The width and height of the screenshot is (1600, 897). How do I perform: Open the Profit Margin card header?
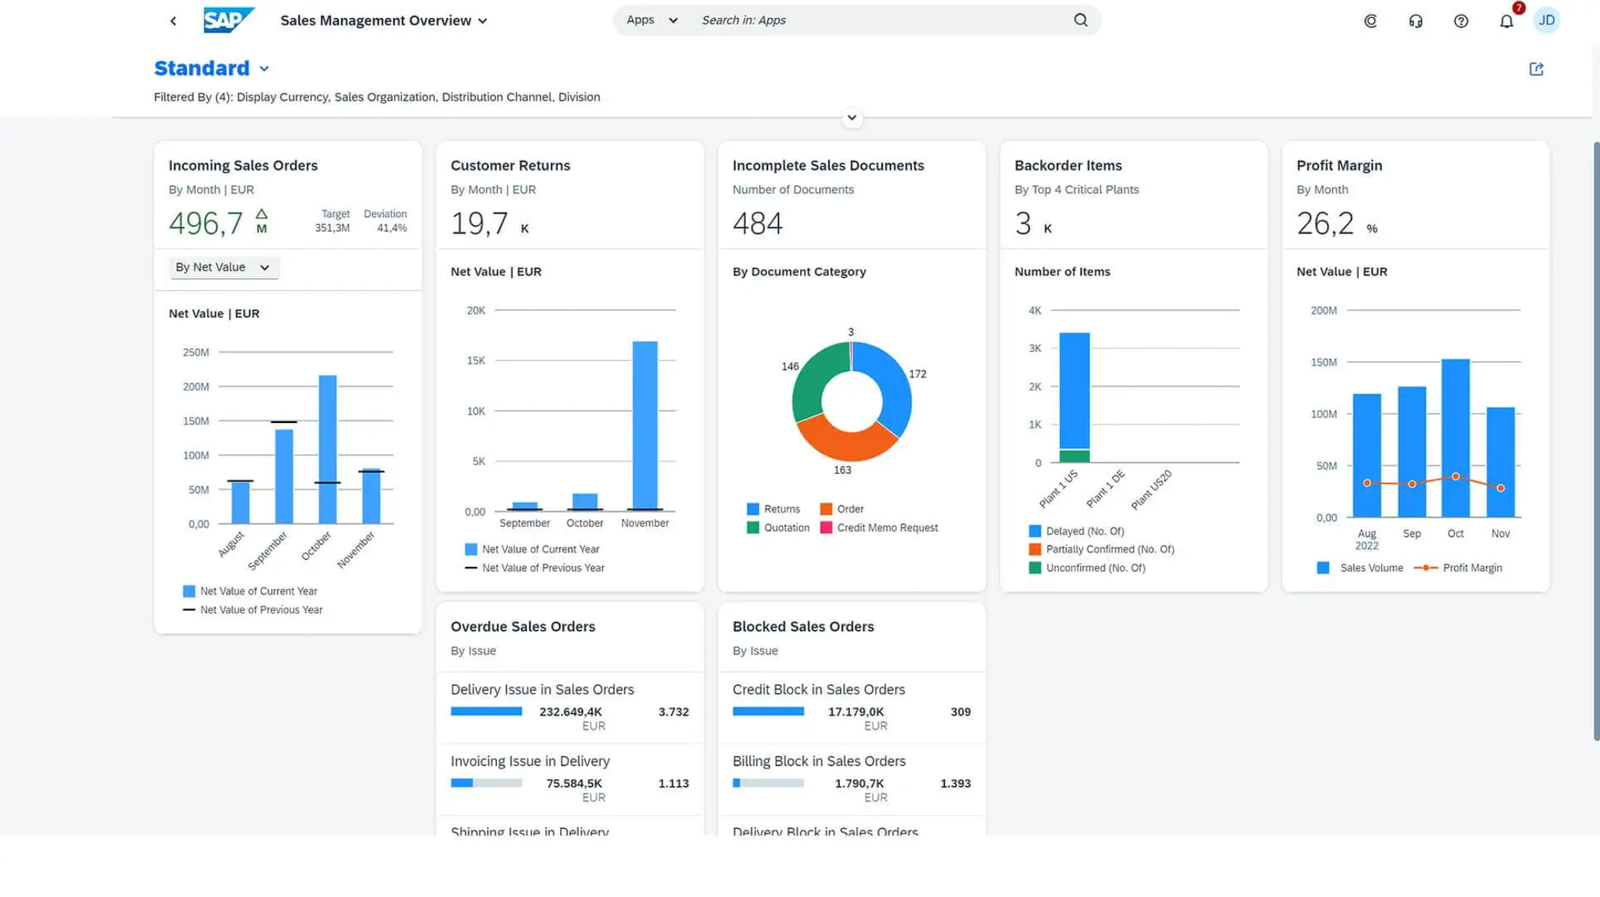[1339, 166]
